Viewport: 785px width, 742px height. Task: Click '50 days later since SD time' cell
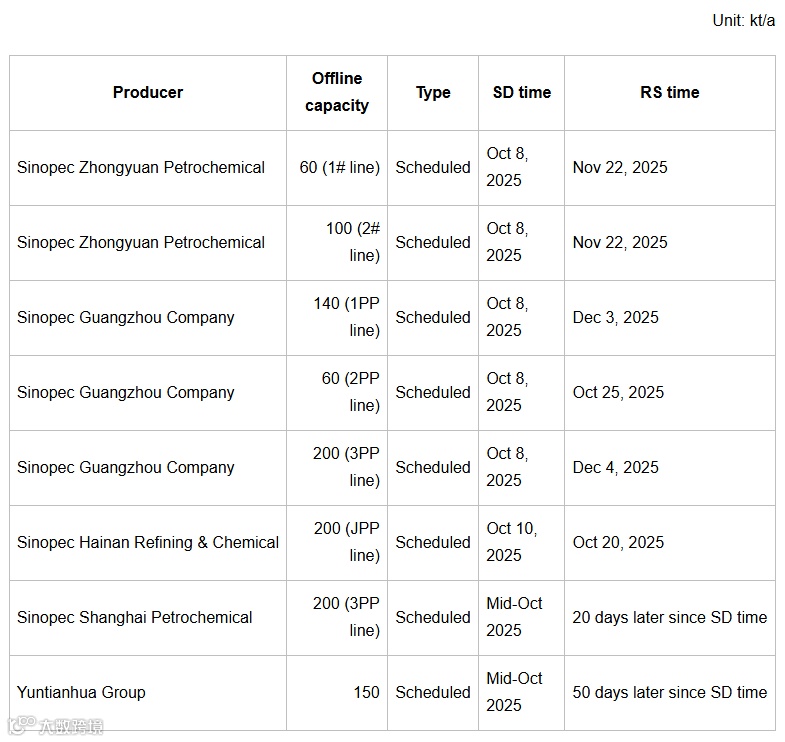click(x=669, y=692)
